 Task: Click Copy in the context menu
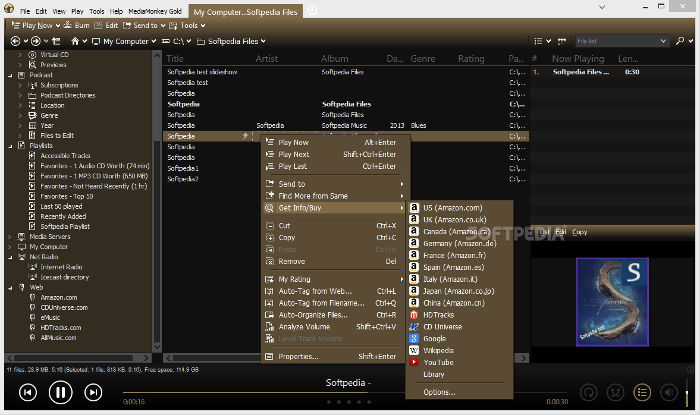[335, 238]
